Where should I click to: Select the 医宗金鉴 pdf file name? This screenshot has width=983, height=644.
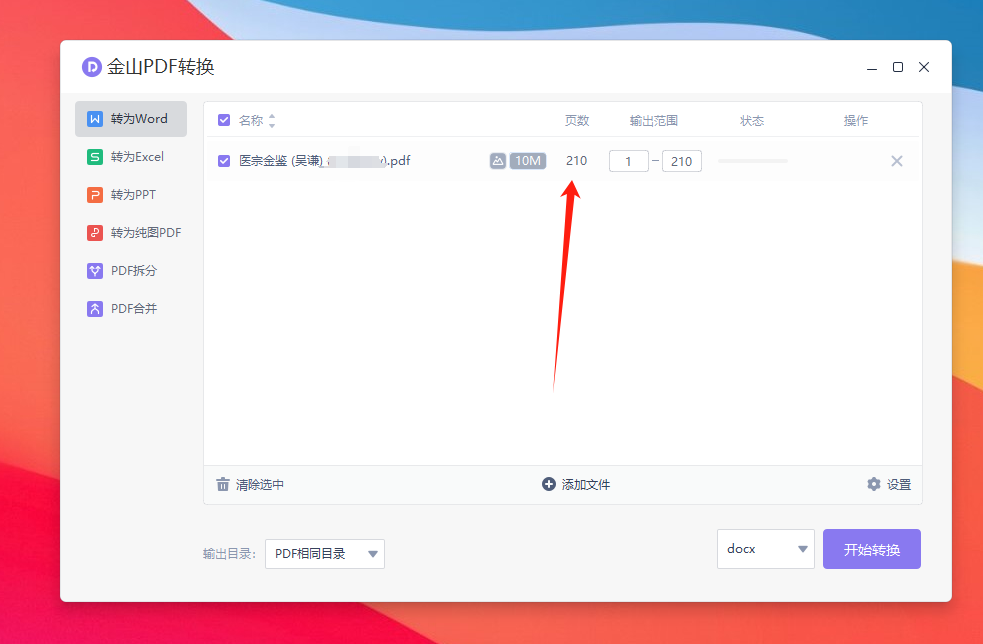325,161
